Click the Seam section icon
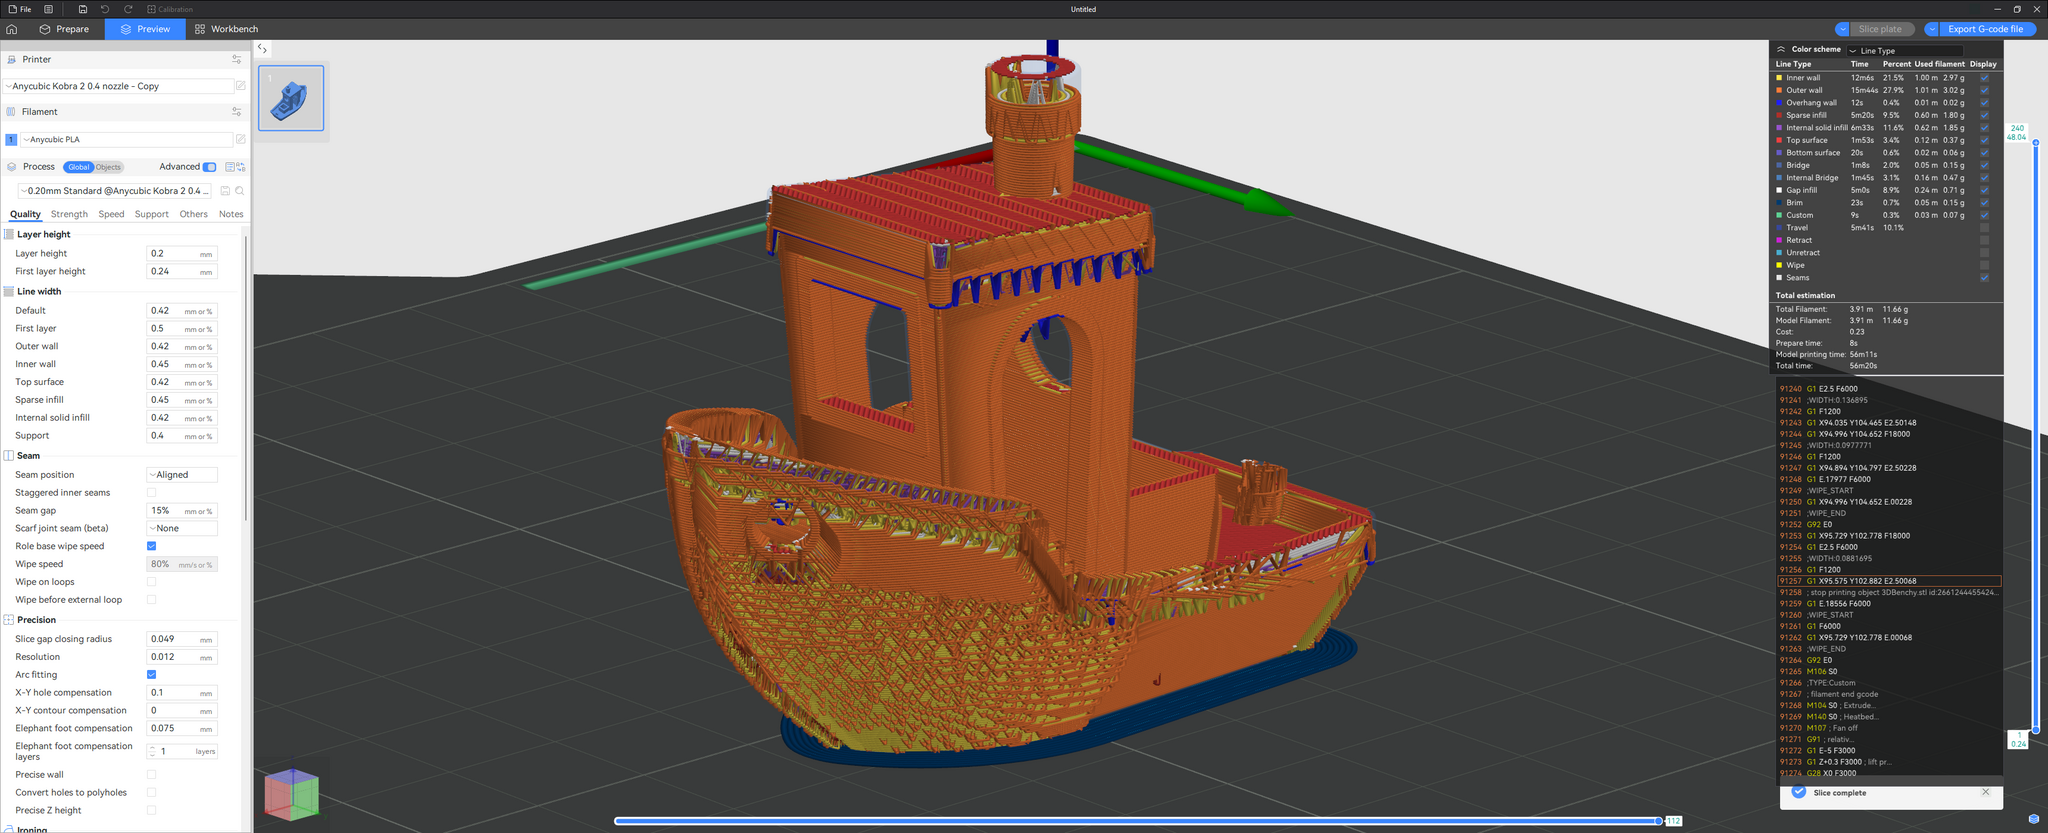2048x833 pixels. click(9, 456)
